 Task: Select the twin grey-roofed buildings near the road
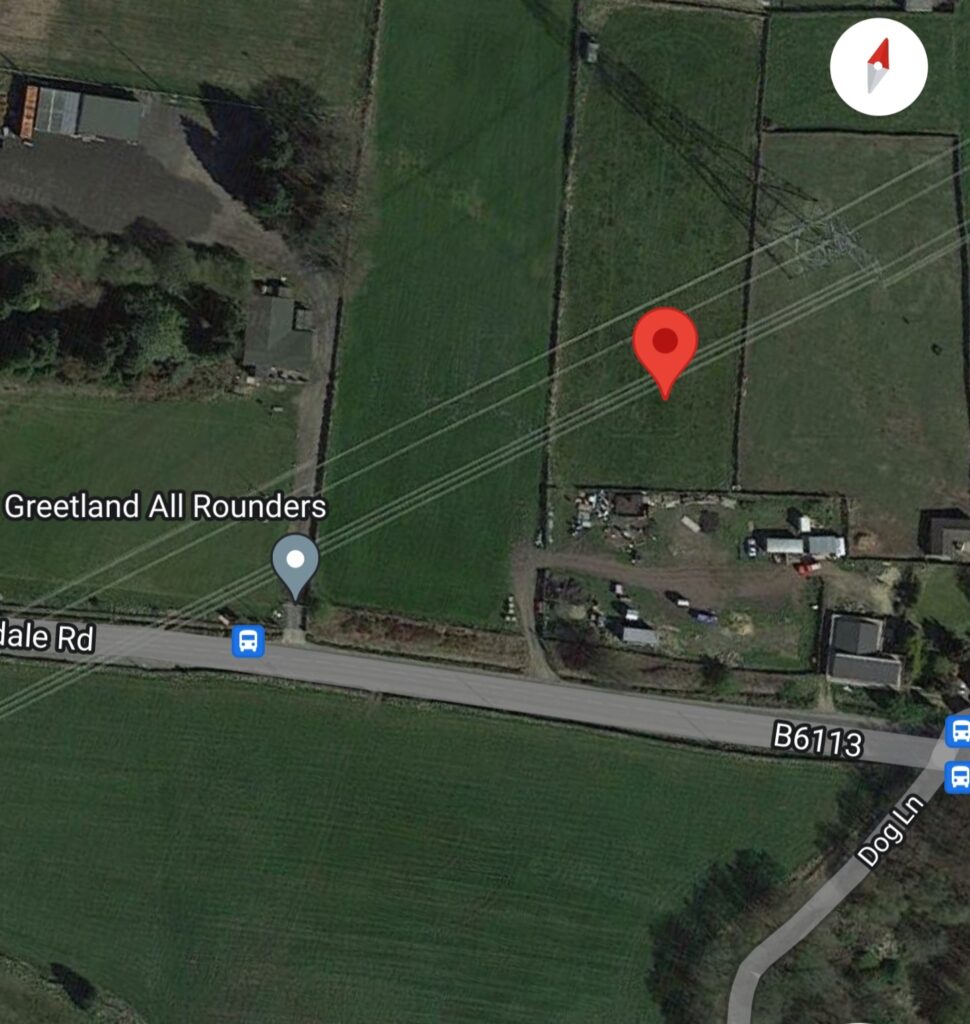click(x=862, y=651)
